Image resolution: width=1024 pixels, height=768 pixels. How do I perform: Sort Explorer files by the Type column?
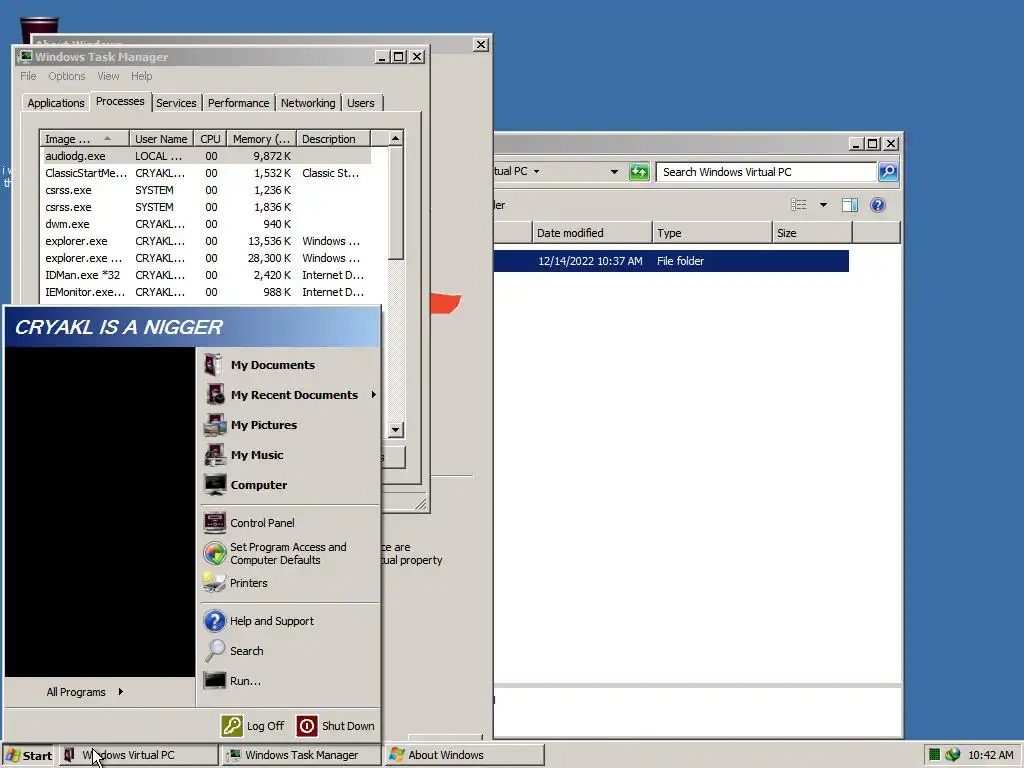click(x=712, y=232)
